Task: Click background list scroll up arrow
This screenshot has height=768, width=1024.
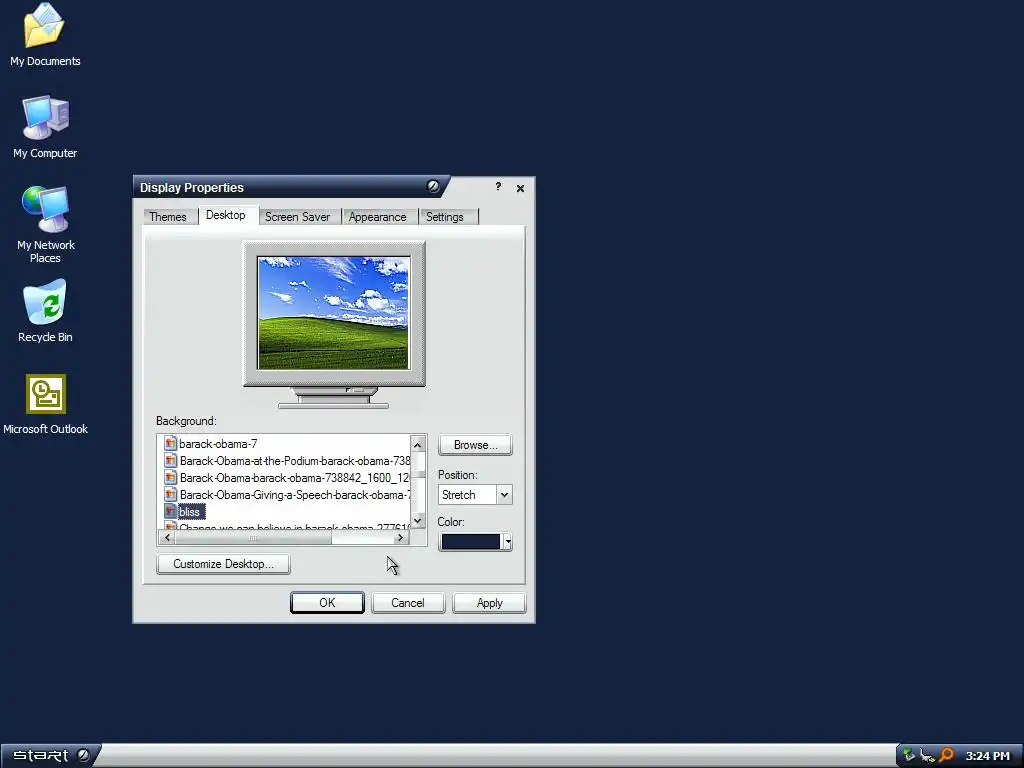Action: pos(418,445)
